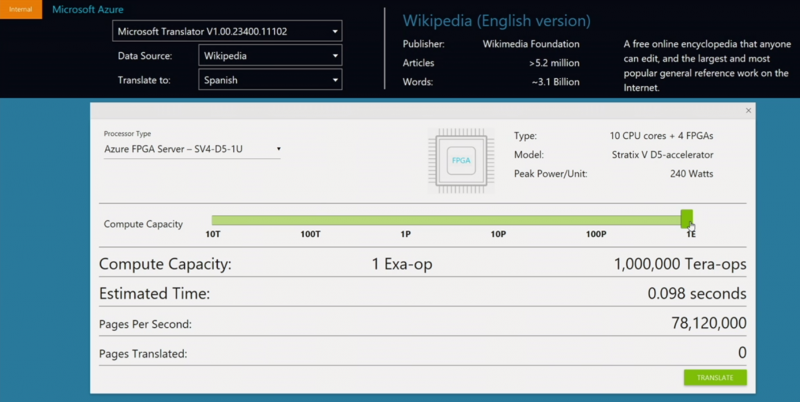Screen dimensions: 800x402
Task: Click the 78,120,000 pages per second value
Action: 709,323
